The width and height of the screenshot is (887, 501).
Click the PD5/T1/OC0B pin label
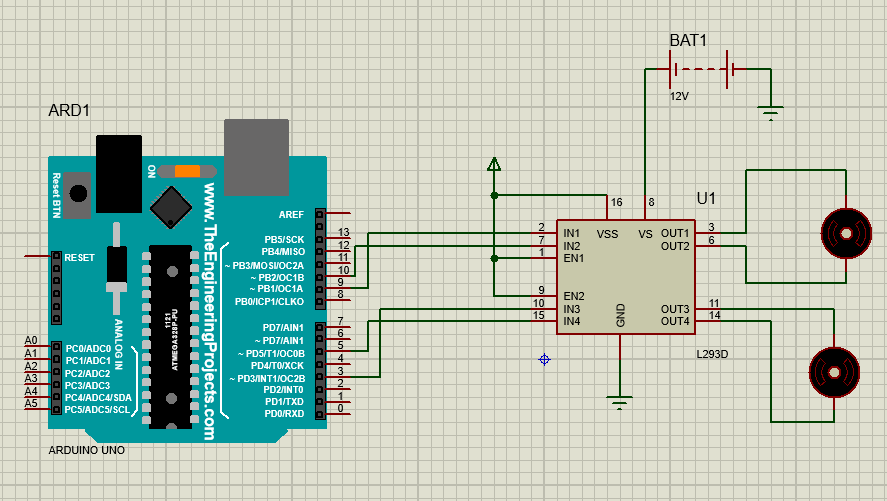(x=271, y=353)
